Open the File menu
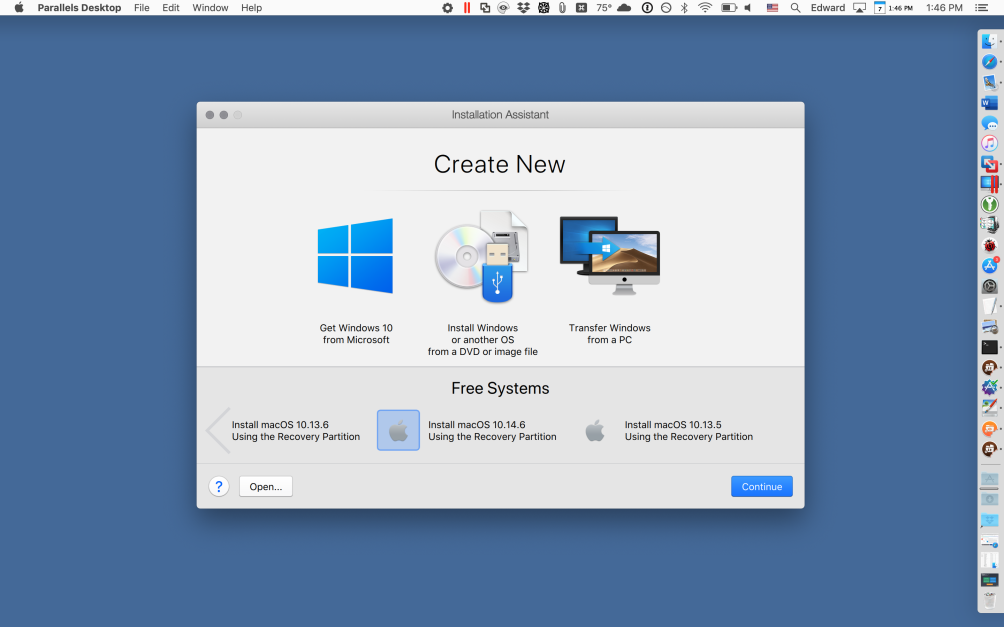1004x627 pixels. [x=142, y=8]
